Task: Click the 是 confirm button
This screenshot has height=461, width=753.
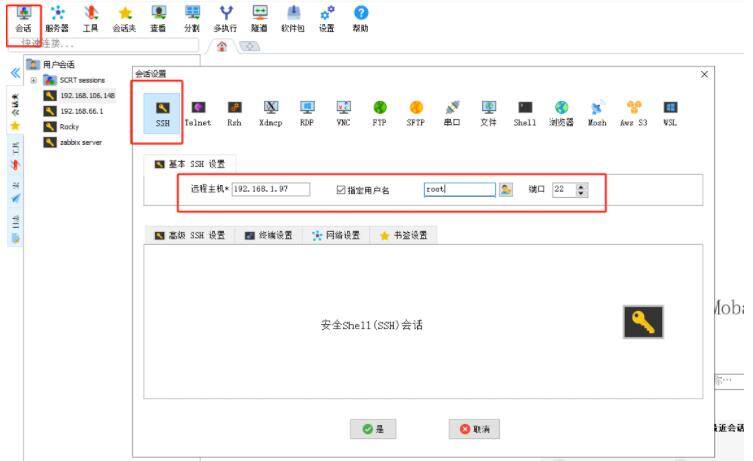Action: pyautogui.click(x=373, y=429)
